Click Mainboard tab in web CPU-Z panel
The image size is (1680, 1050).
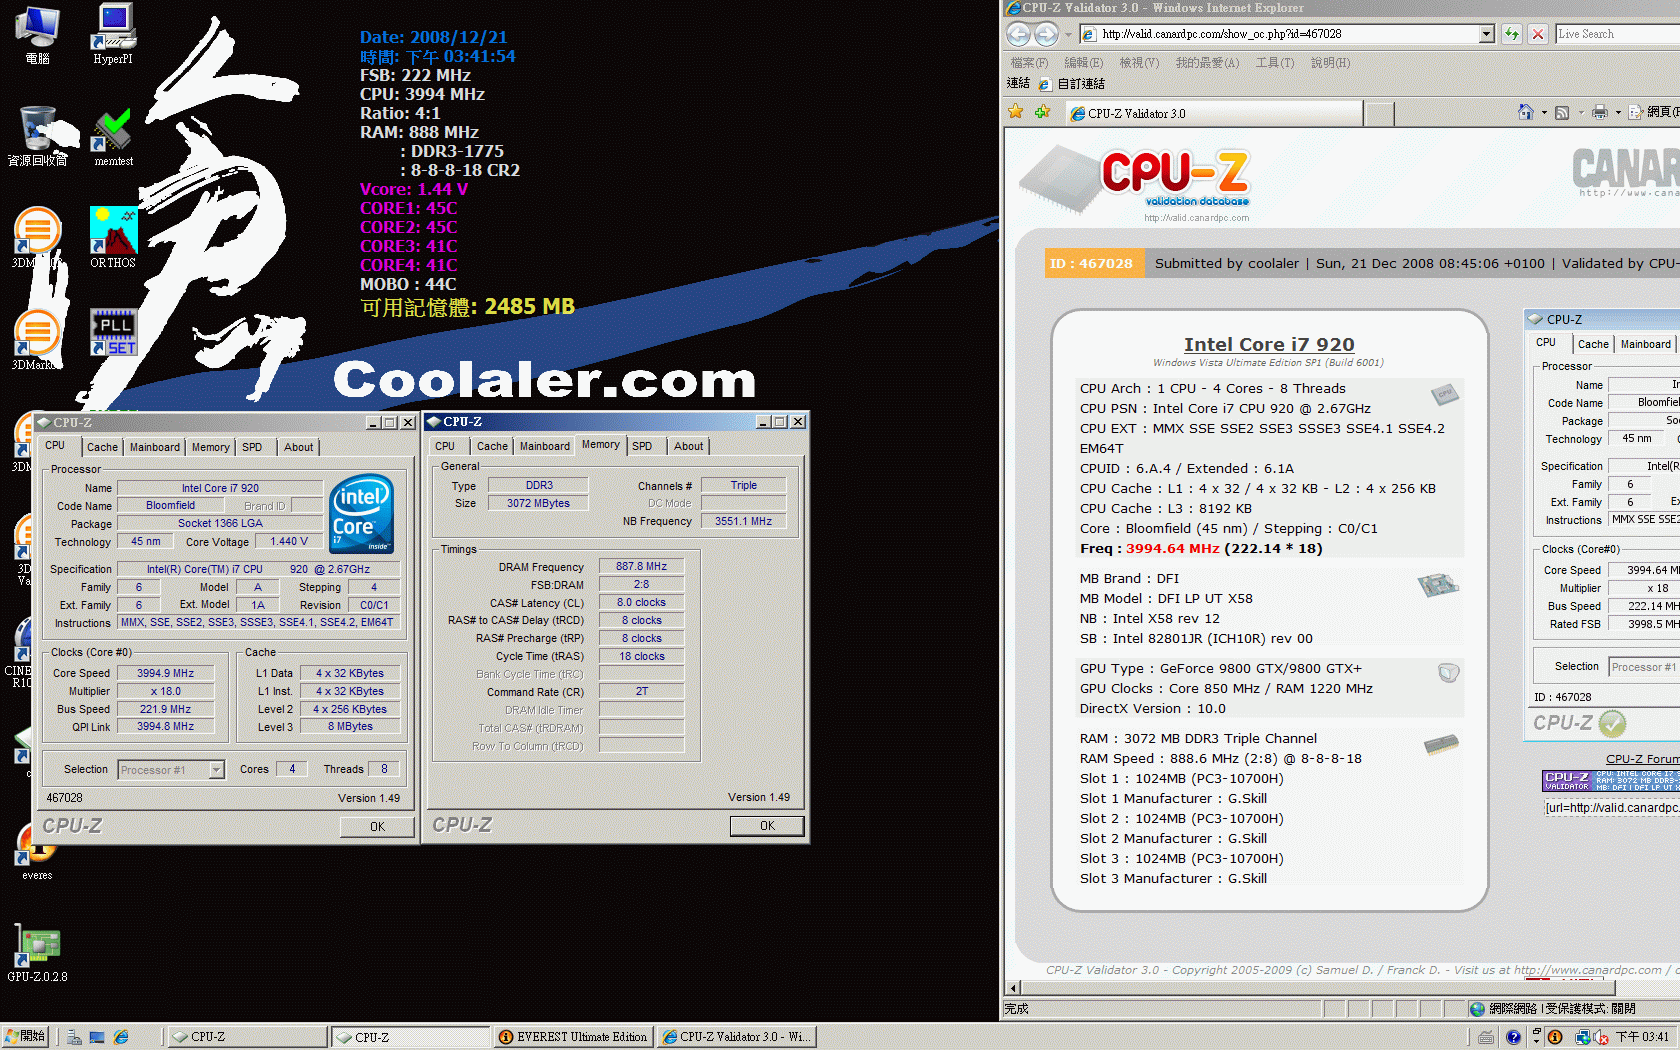pos(1645,344)
